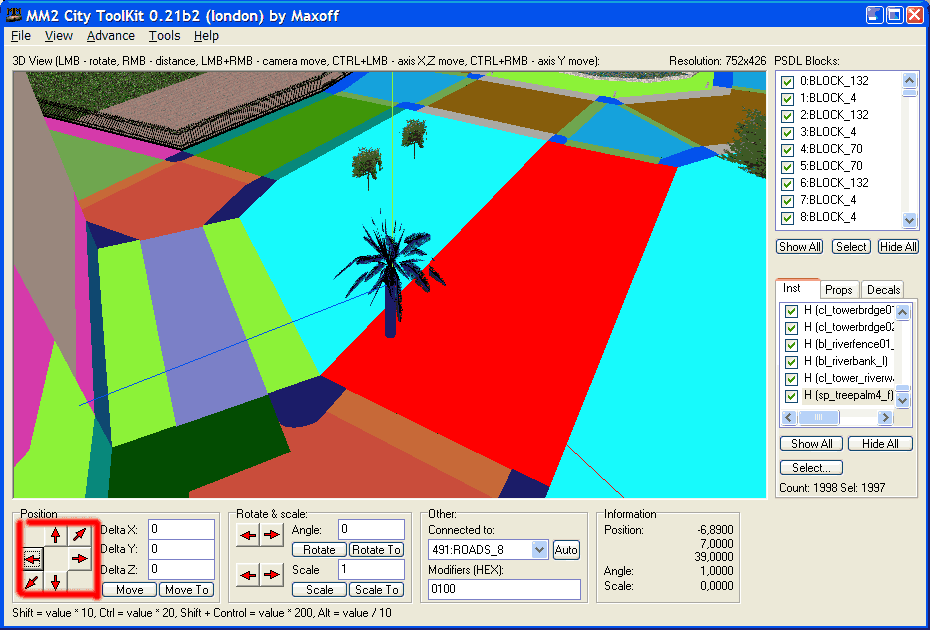Switch to the Props tab
The image size is (930, 630).
click(839, 290)
